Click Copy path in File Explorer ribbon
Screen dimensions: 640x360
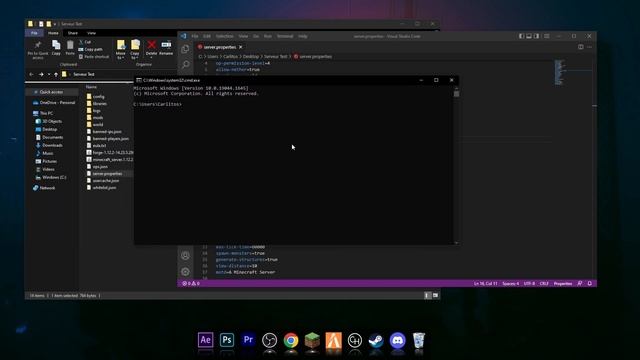(x=91, y=49)
